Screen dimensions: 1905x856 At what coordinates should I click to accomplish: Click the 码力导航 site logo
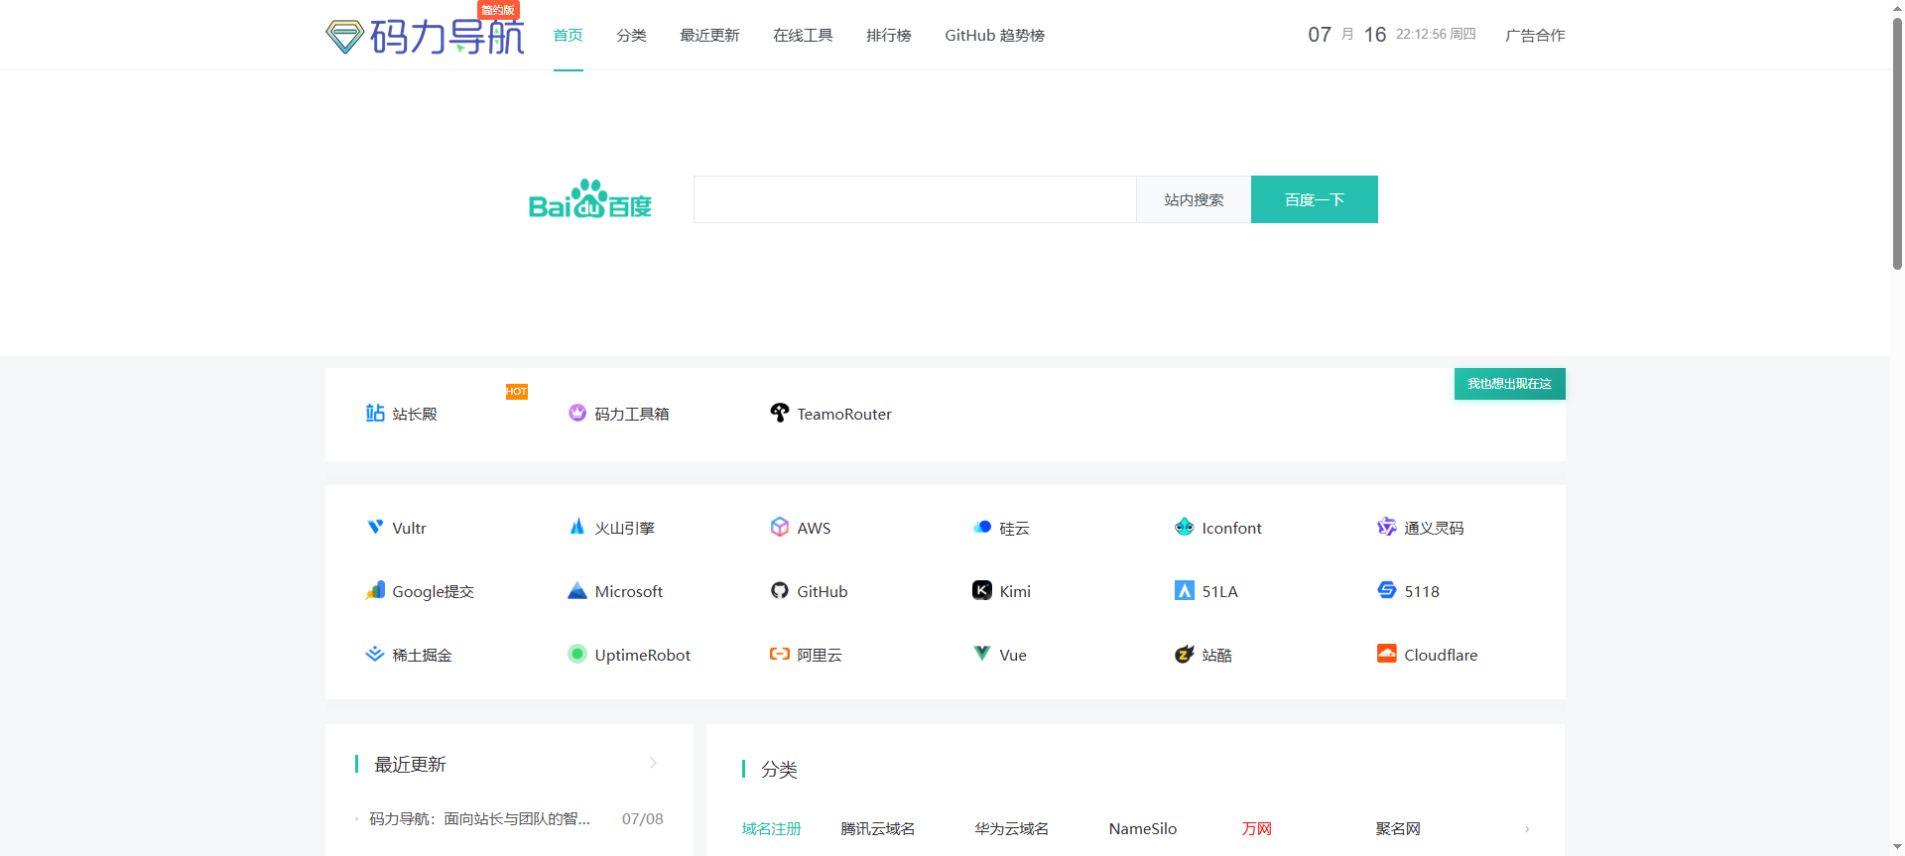click(x=425, y=37)
